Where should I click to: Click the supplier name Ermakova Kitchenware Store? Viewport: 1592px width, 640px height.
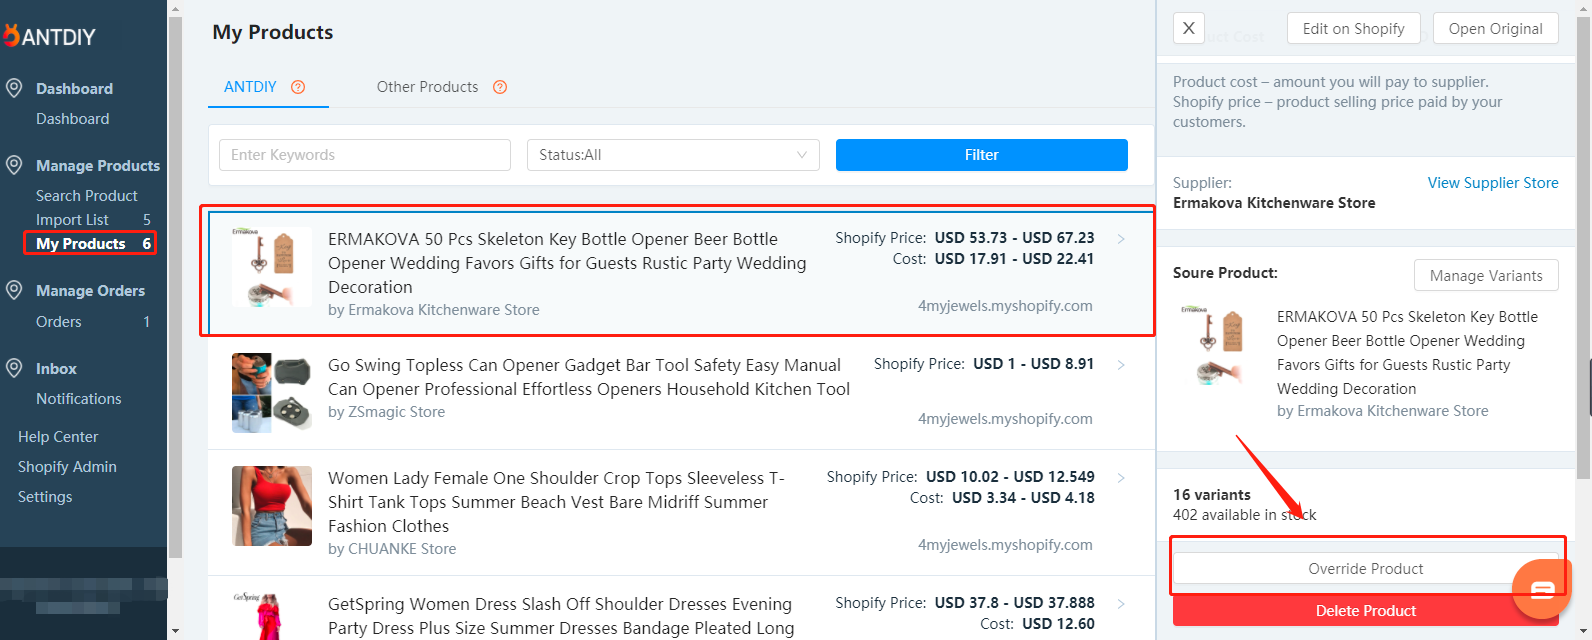[1274, 203]
